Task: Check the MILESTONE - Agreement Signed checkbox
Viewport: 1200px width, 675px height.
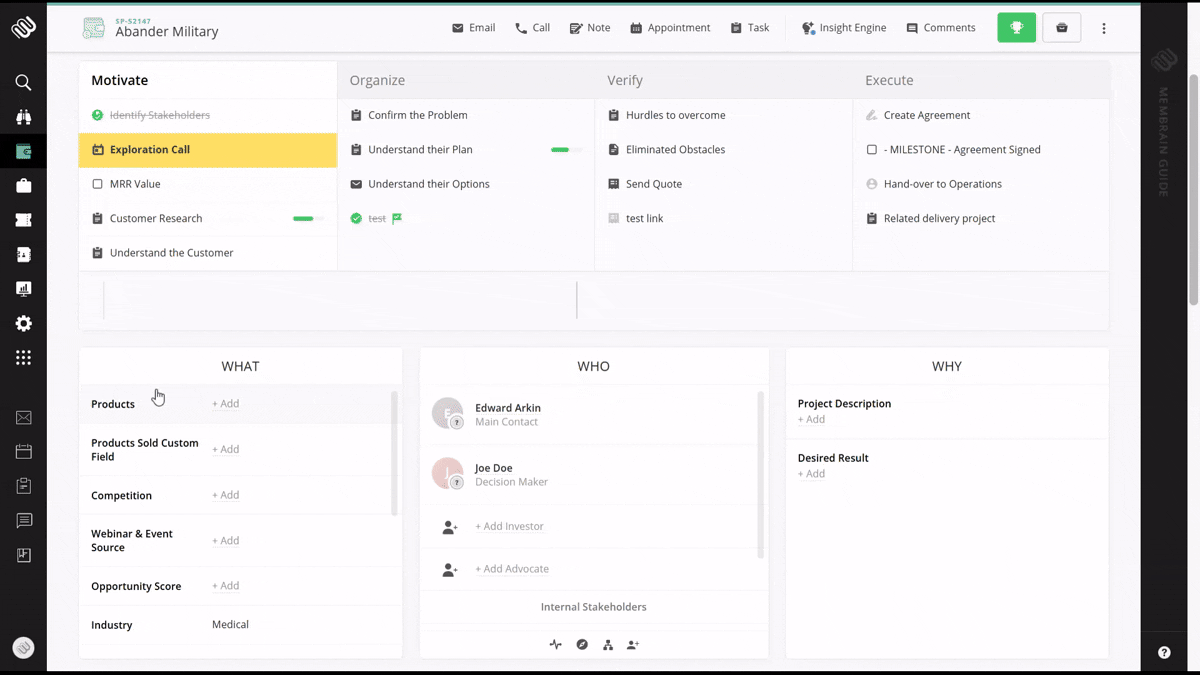Action: [871, 150]
